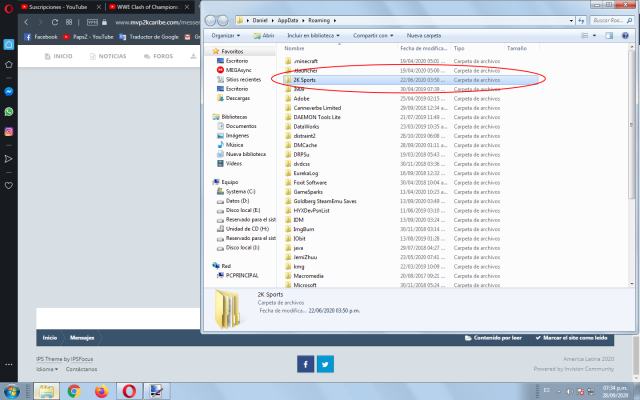Viewport: 640px width, 400px height.
Task: Open Opera sidebar bookmarks heart icon
Action: tap(9, 185)
